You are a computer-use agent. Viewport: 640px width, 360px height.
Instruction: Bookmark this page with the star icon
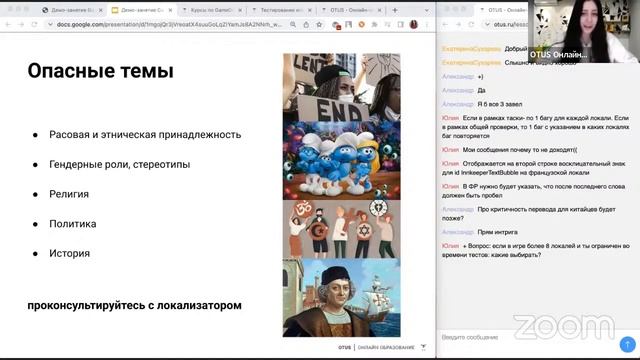click(x=319, y=24)
